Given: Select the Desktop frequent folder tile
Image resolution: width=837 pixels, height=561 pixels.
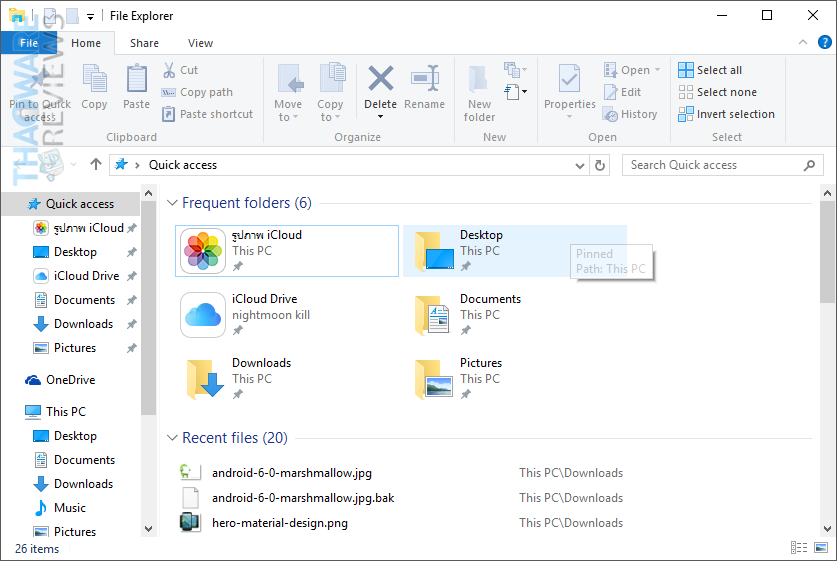Looking at the screenshot, I should [x=515, y=251].
